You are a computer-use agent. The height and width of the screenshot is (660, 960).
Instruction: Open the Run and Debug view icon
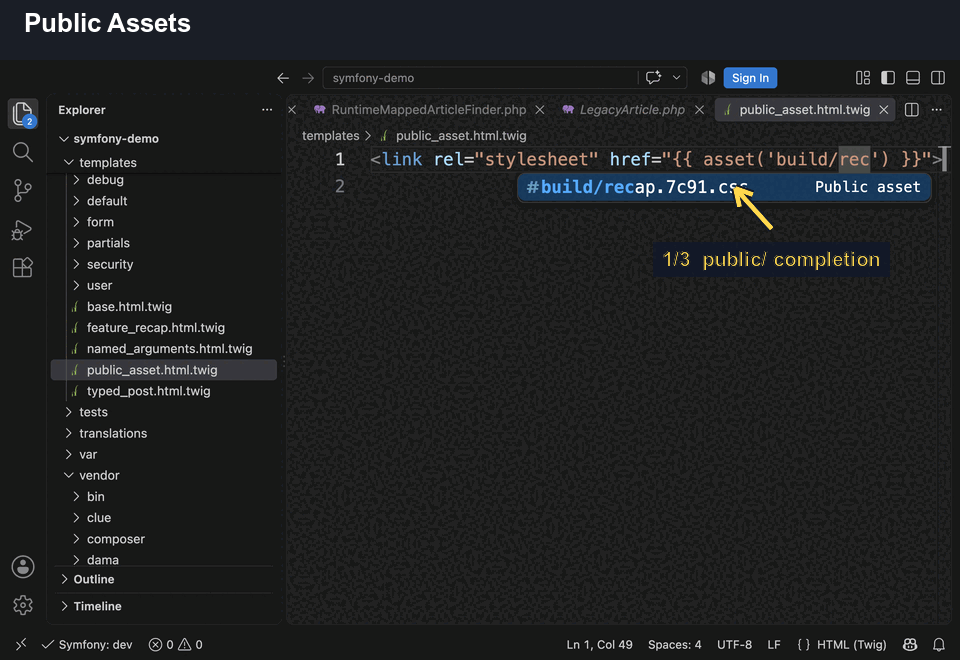(x=23, y=230)
